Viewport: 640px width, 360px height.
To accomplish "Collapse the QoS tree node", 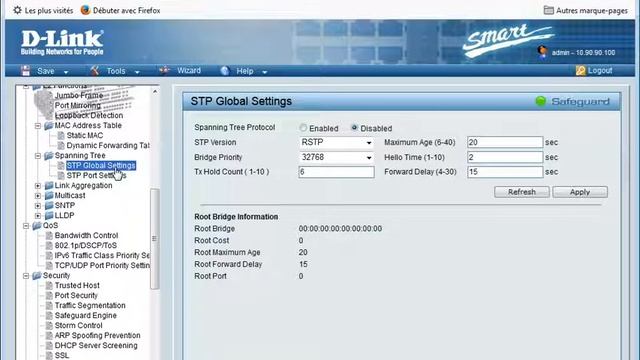I will [x=26, y=226].
